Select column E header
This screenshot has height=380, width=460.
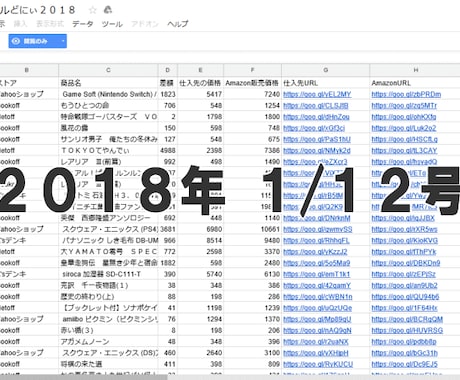coord(200,70)
